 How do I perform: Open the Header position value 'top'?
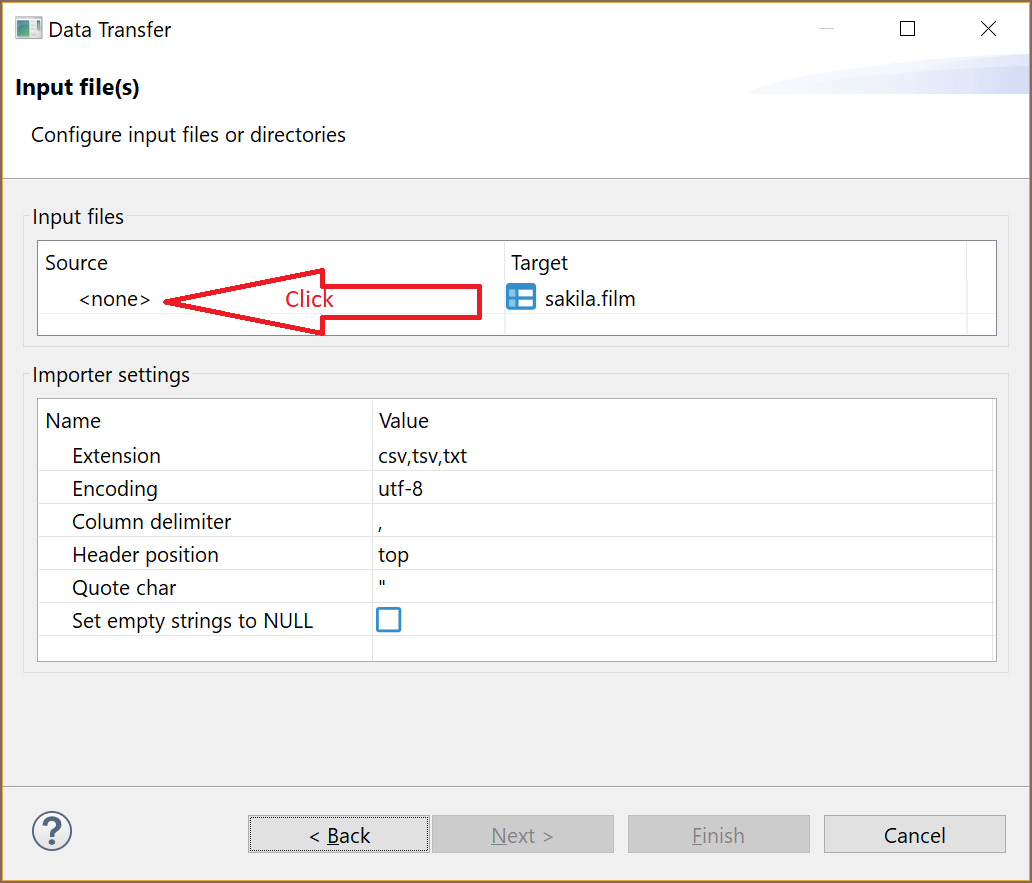tap(394, 555)
